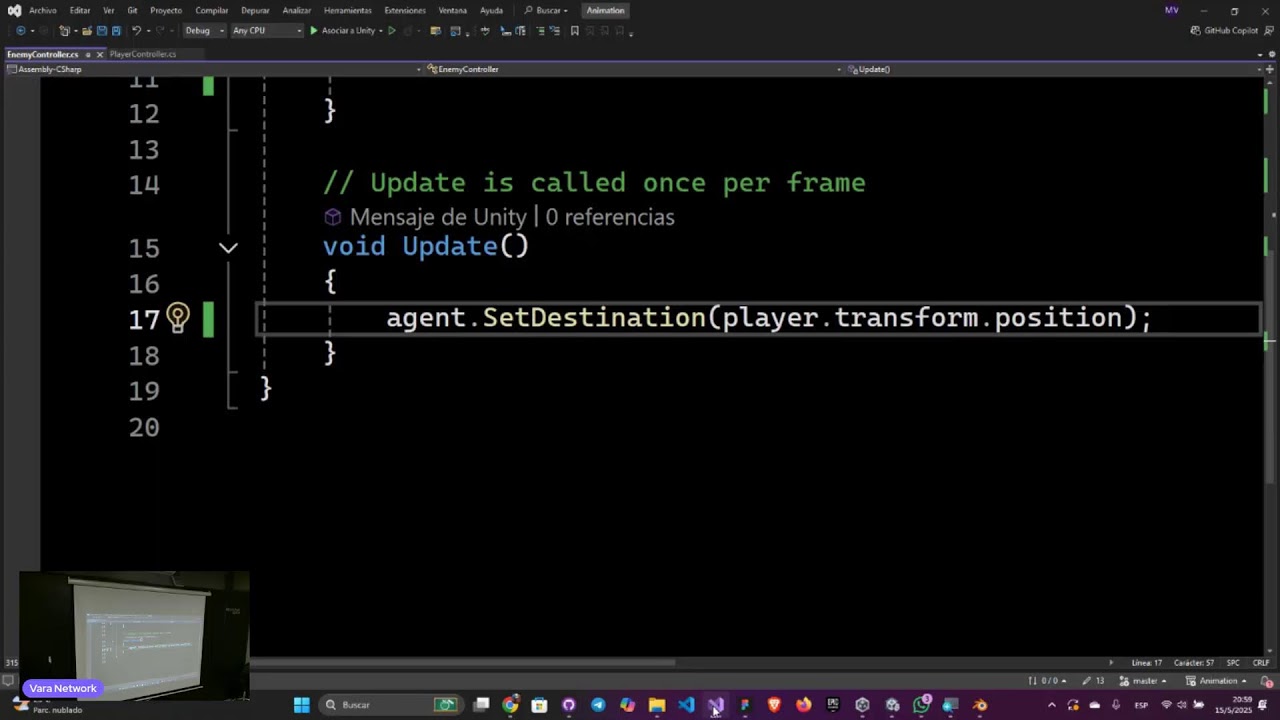1280x720 pixels.
Task: Click the SetDestination method name in code
Action: (594, 318)
